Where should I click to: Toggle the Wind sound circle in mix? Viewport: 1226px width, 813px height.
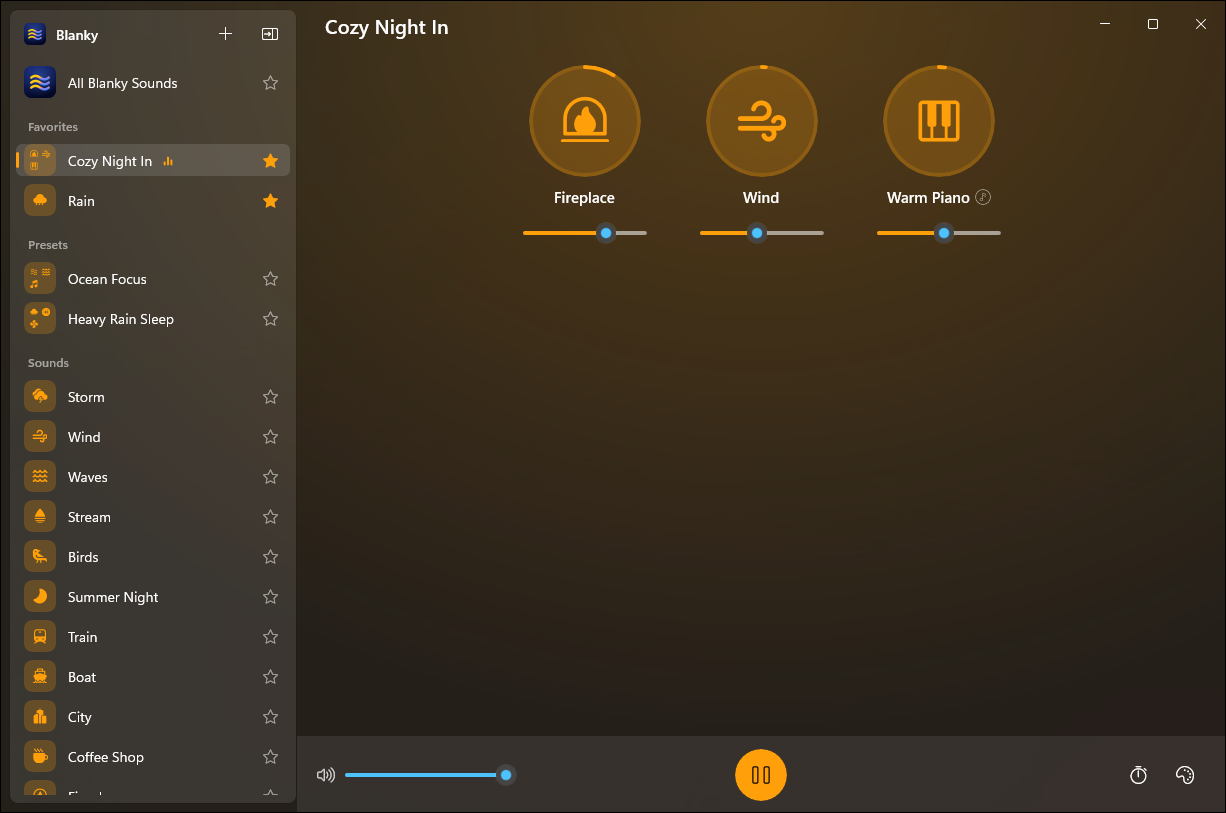point(762,121)
